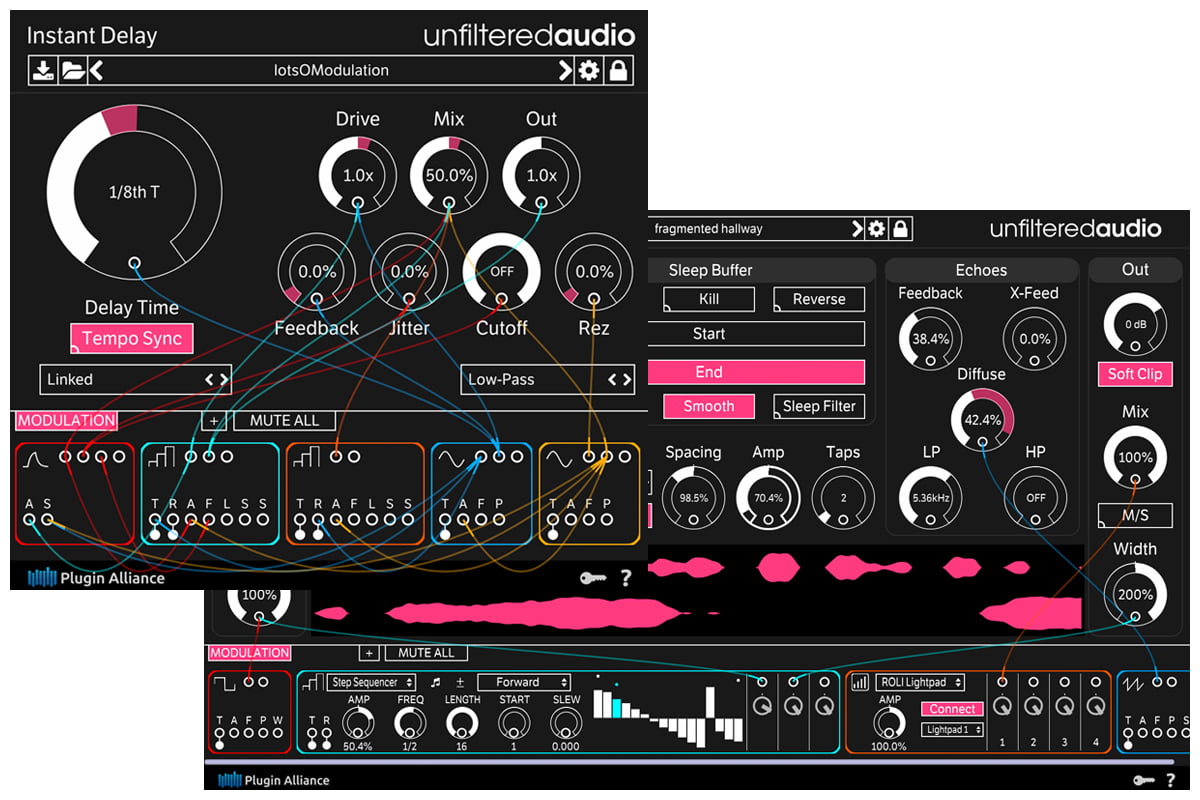The height and width of the screenshot is (800, 1200).
Task: Toggle Tempo Sync under Delay Time
Action: pyautogui.click(x=132, y=338)
